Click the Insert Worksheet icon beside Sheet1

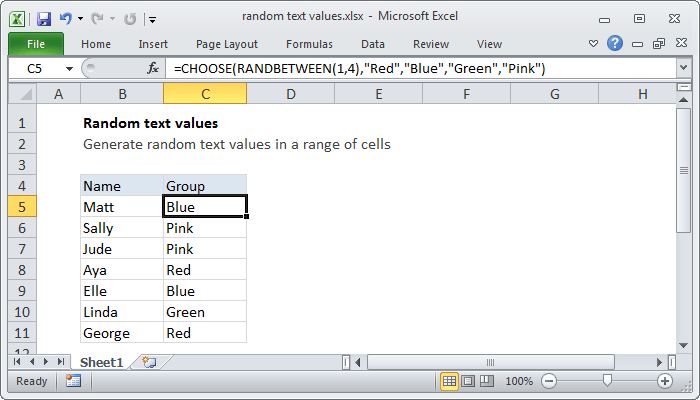pos(149,361)
